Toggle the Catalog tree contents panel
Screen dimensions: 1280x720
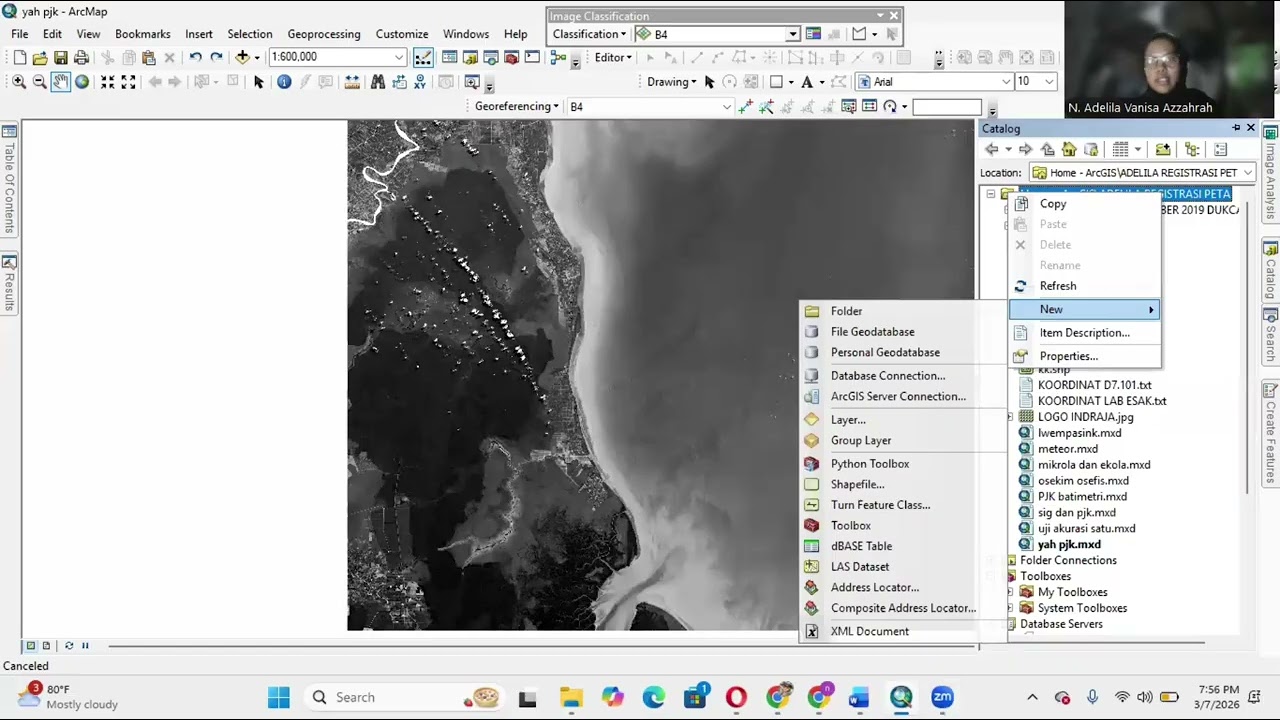(1192, 150)
